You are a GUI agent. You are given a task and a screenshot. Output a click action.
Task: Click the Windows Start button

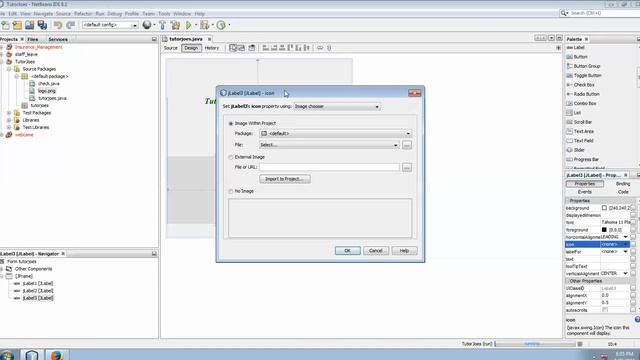point(7,355)
